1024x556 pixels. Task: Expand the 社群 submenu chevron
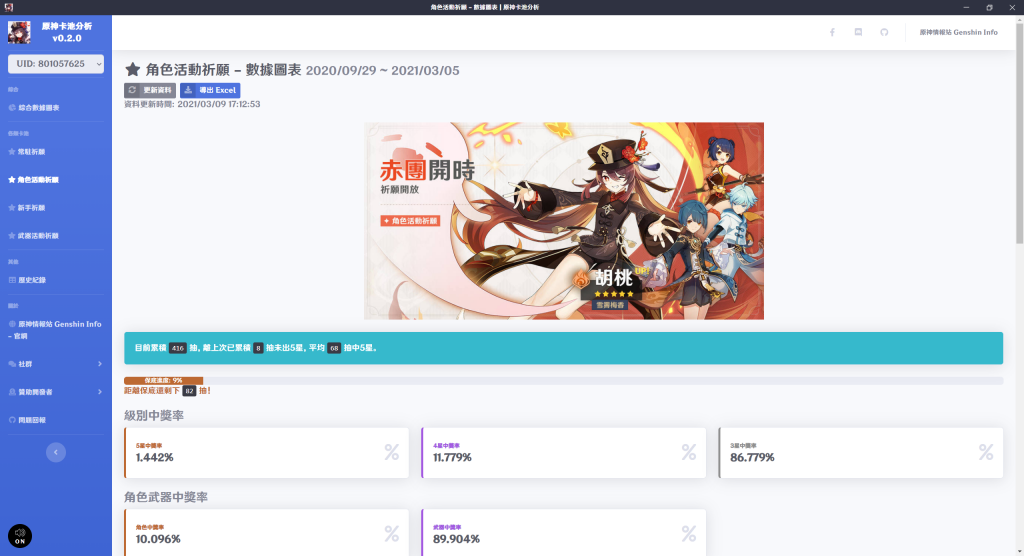[x=100, y=364]
